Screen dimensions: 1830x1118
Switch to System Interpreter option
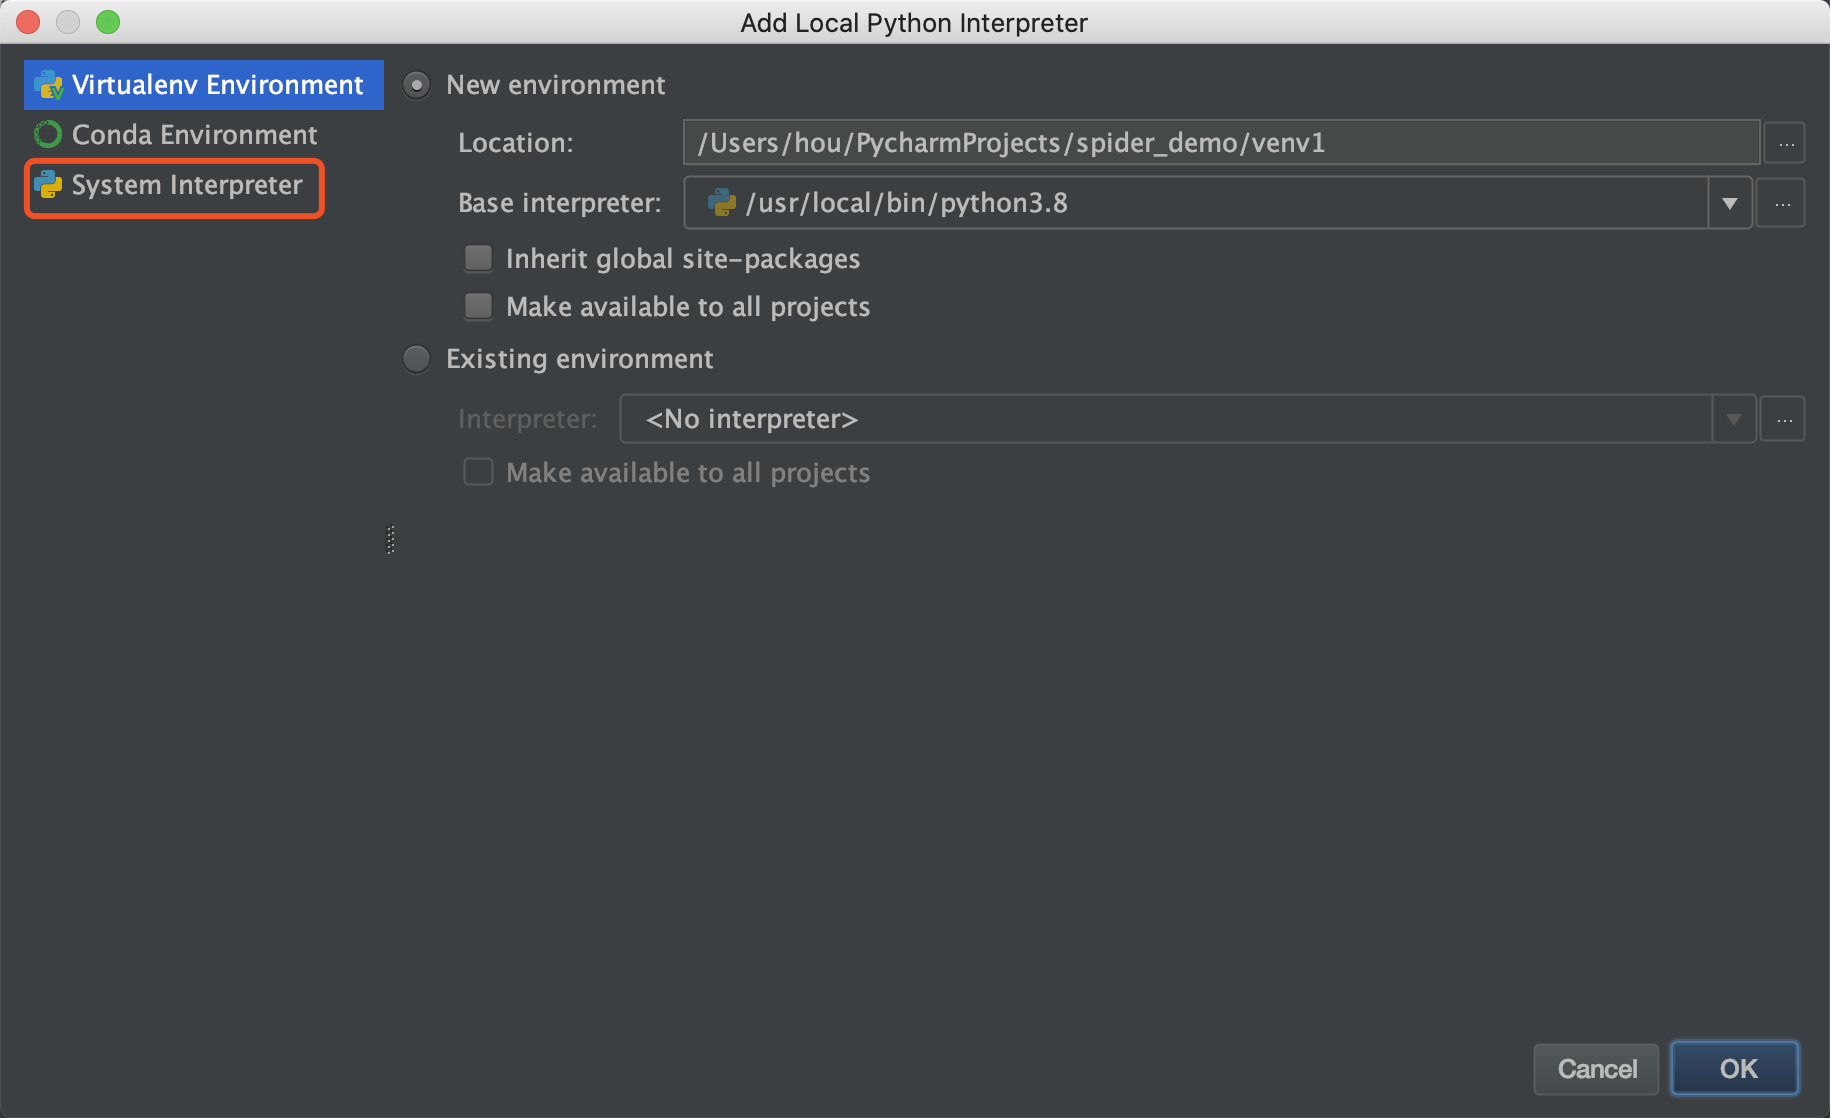click(187, 186)
